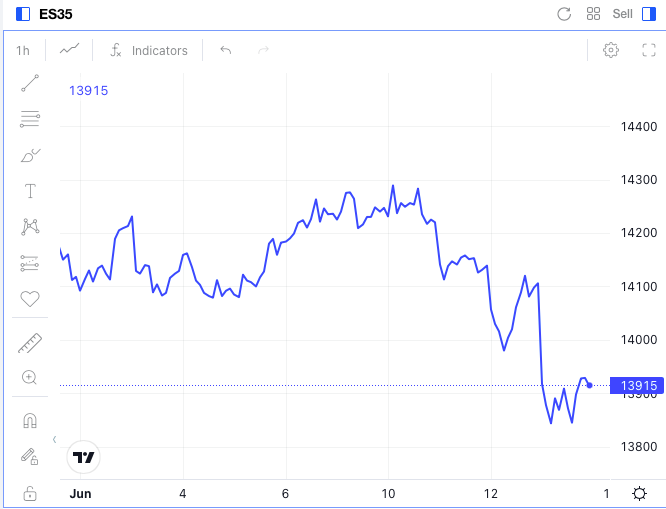Click the 4 date axis label
Image resolution: width=666 pixels, height=509 pixels.
click(183, 494)
